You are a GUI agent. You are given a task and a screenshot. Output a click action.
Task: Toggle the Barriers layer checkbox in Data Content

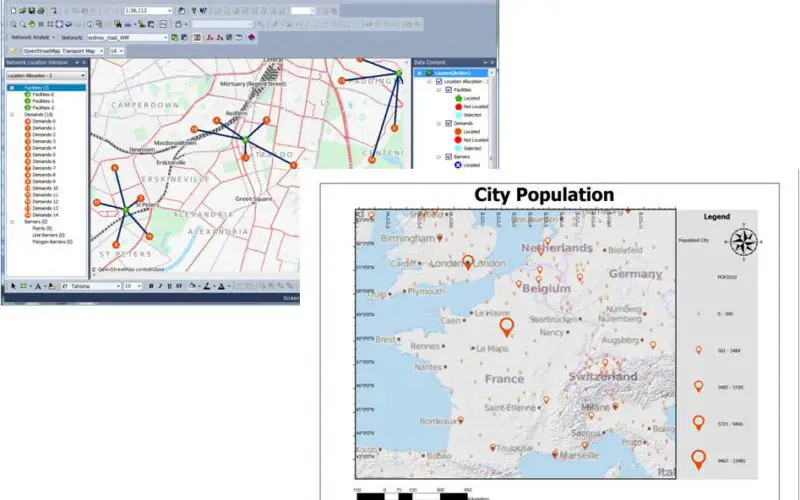[x=449, y=157]
